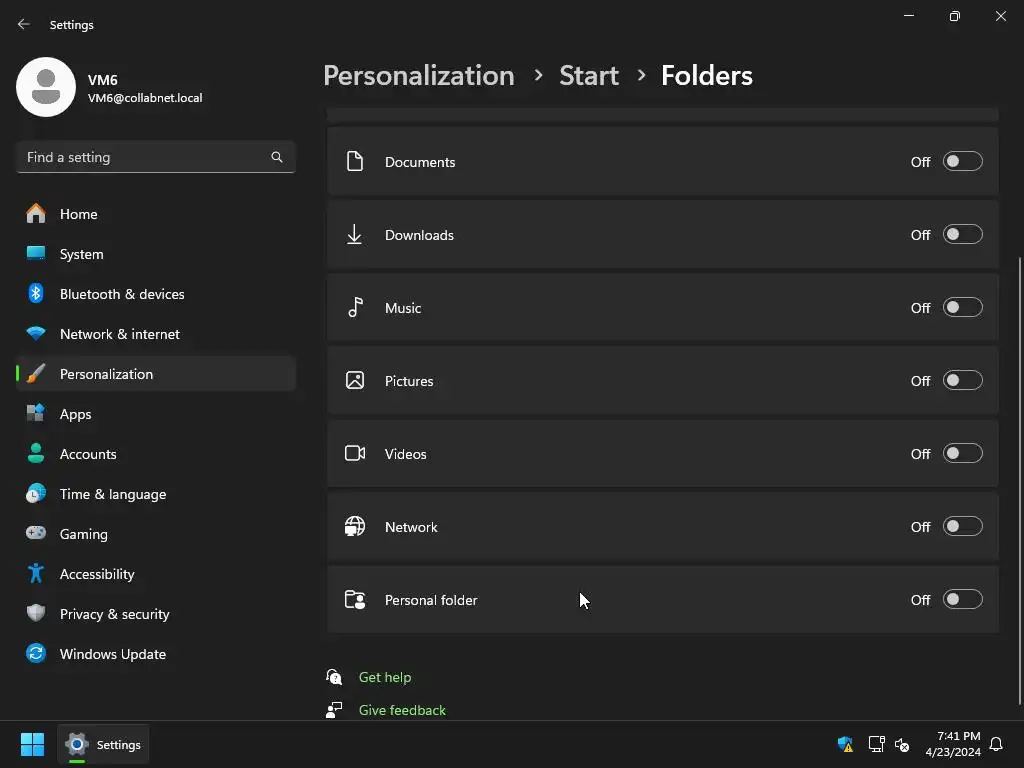Image resolution: width=1024 pixels, height=768 pixels.
Task: Navigate to the Personalization breadcrumb
Action: click(418, 76)
